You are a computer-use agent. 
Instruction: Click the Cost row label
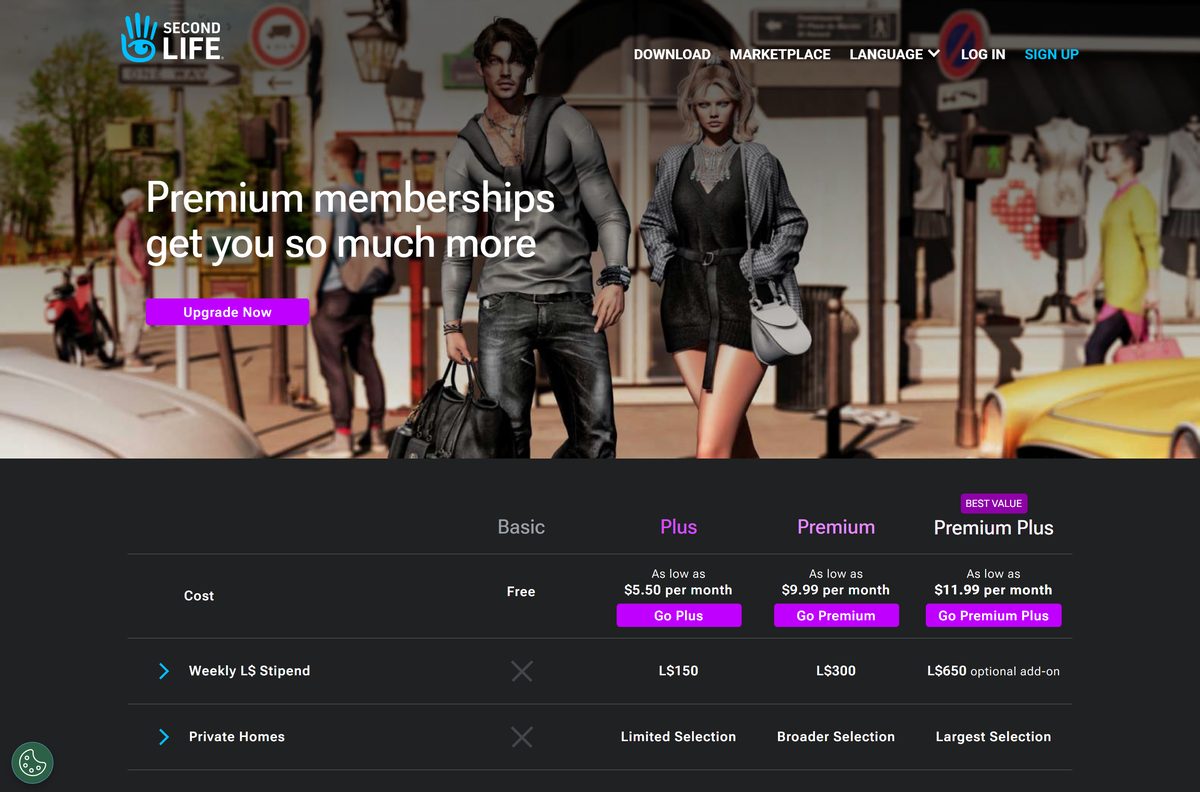point(199,596)
